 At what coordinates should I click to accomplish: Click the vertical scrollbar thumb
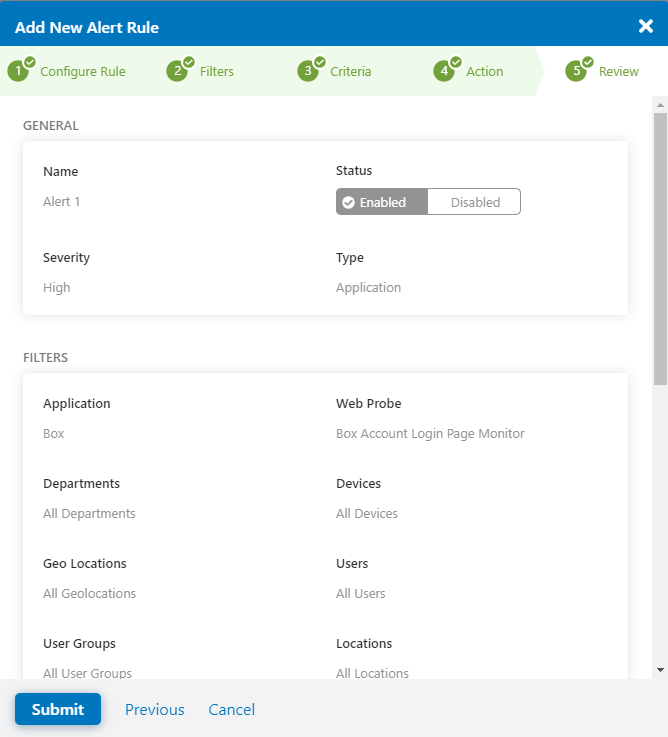(x=660, y=240)
